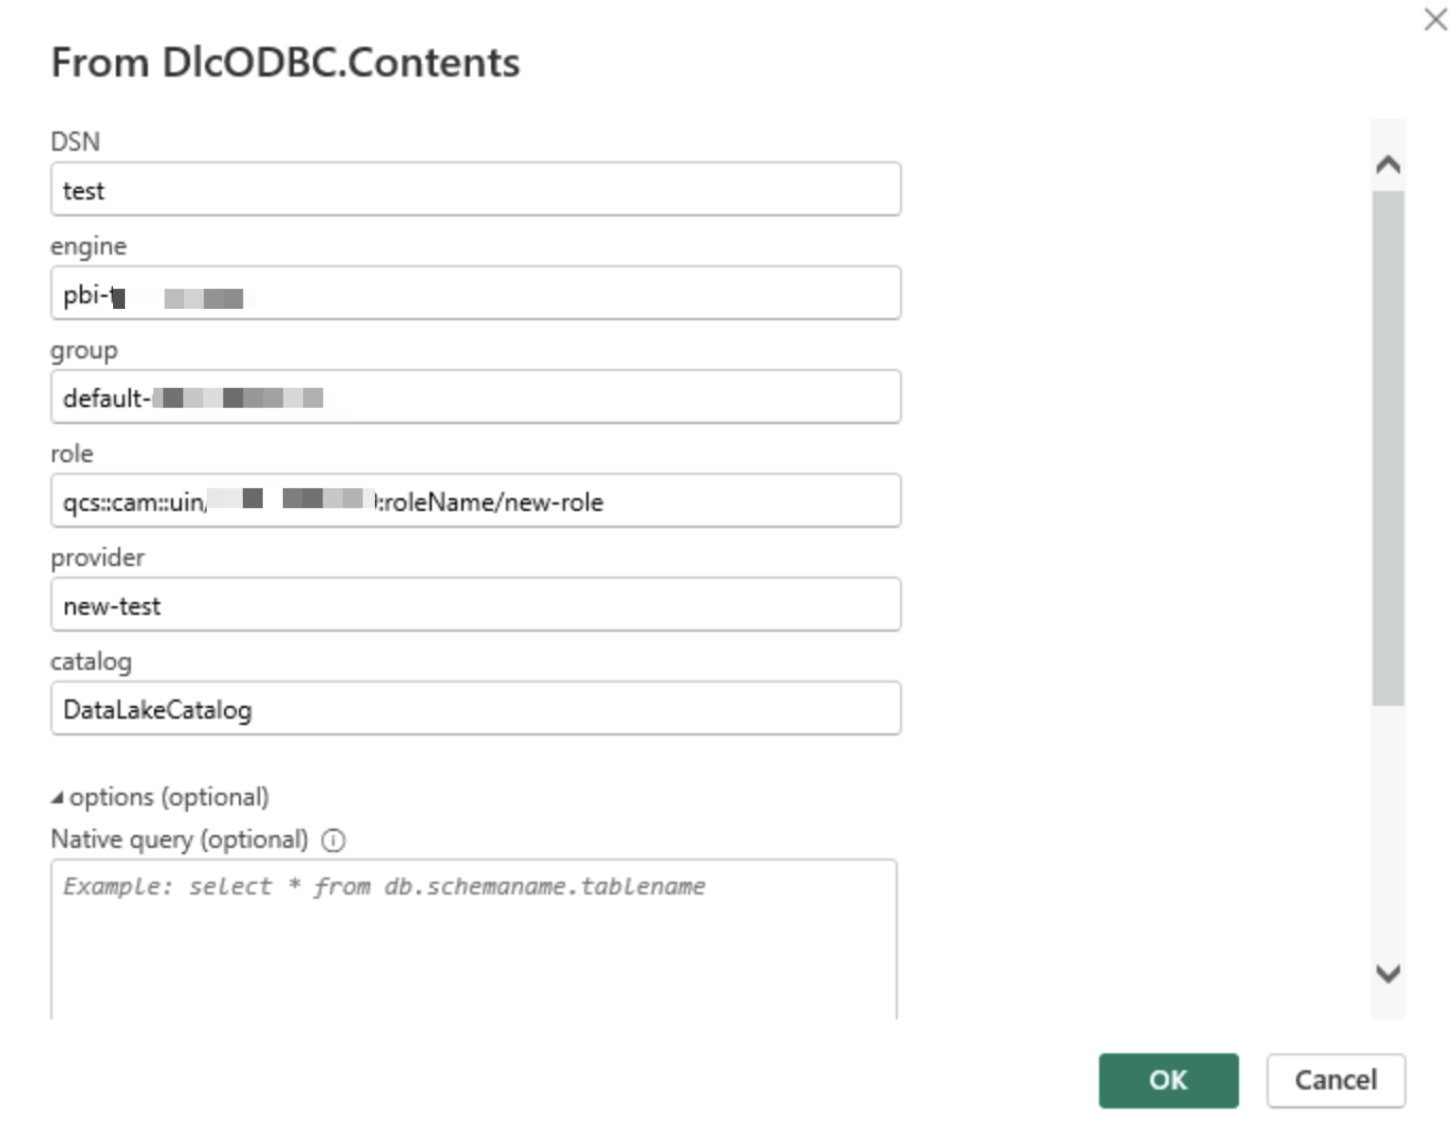Click the catalog field label
The image size is (1452, 1132).
coord(91,662)
